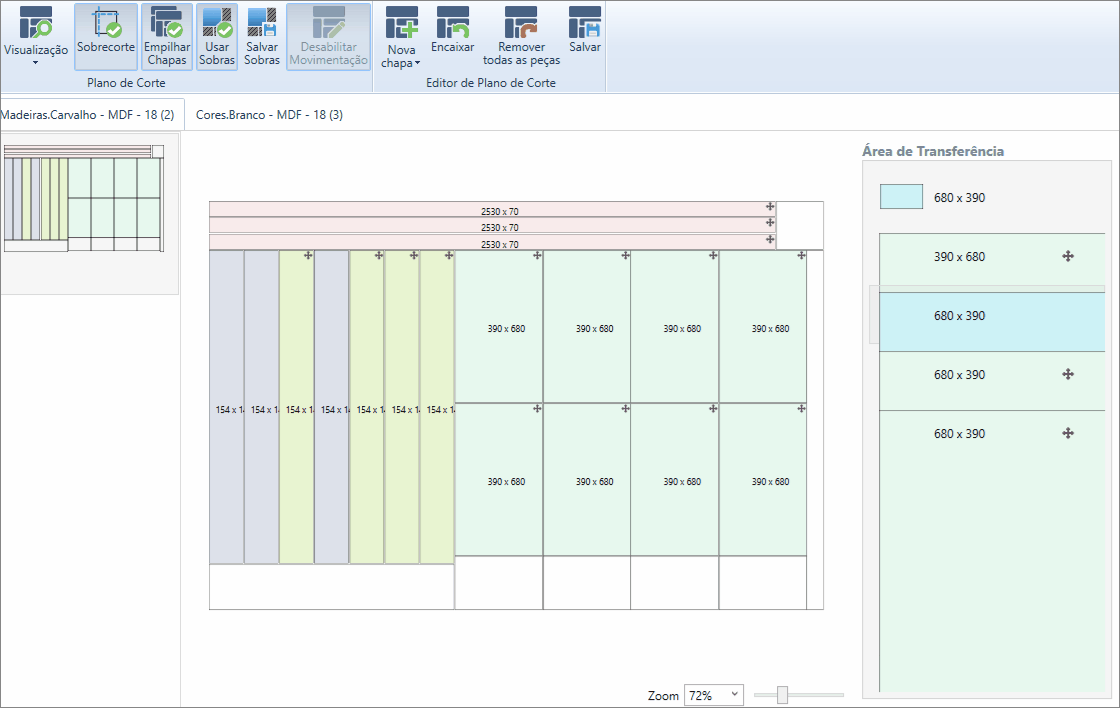Select Madeiras.Carvalho - MDF - 18 tab

pos(88,114)
